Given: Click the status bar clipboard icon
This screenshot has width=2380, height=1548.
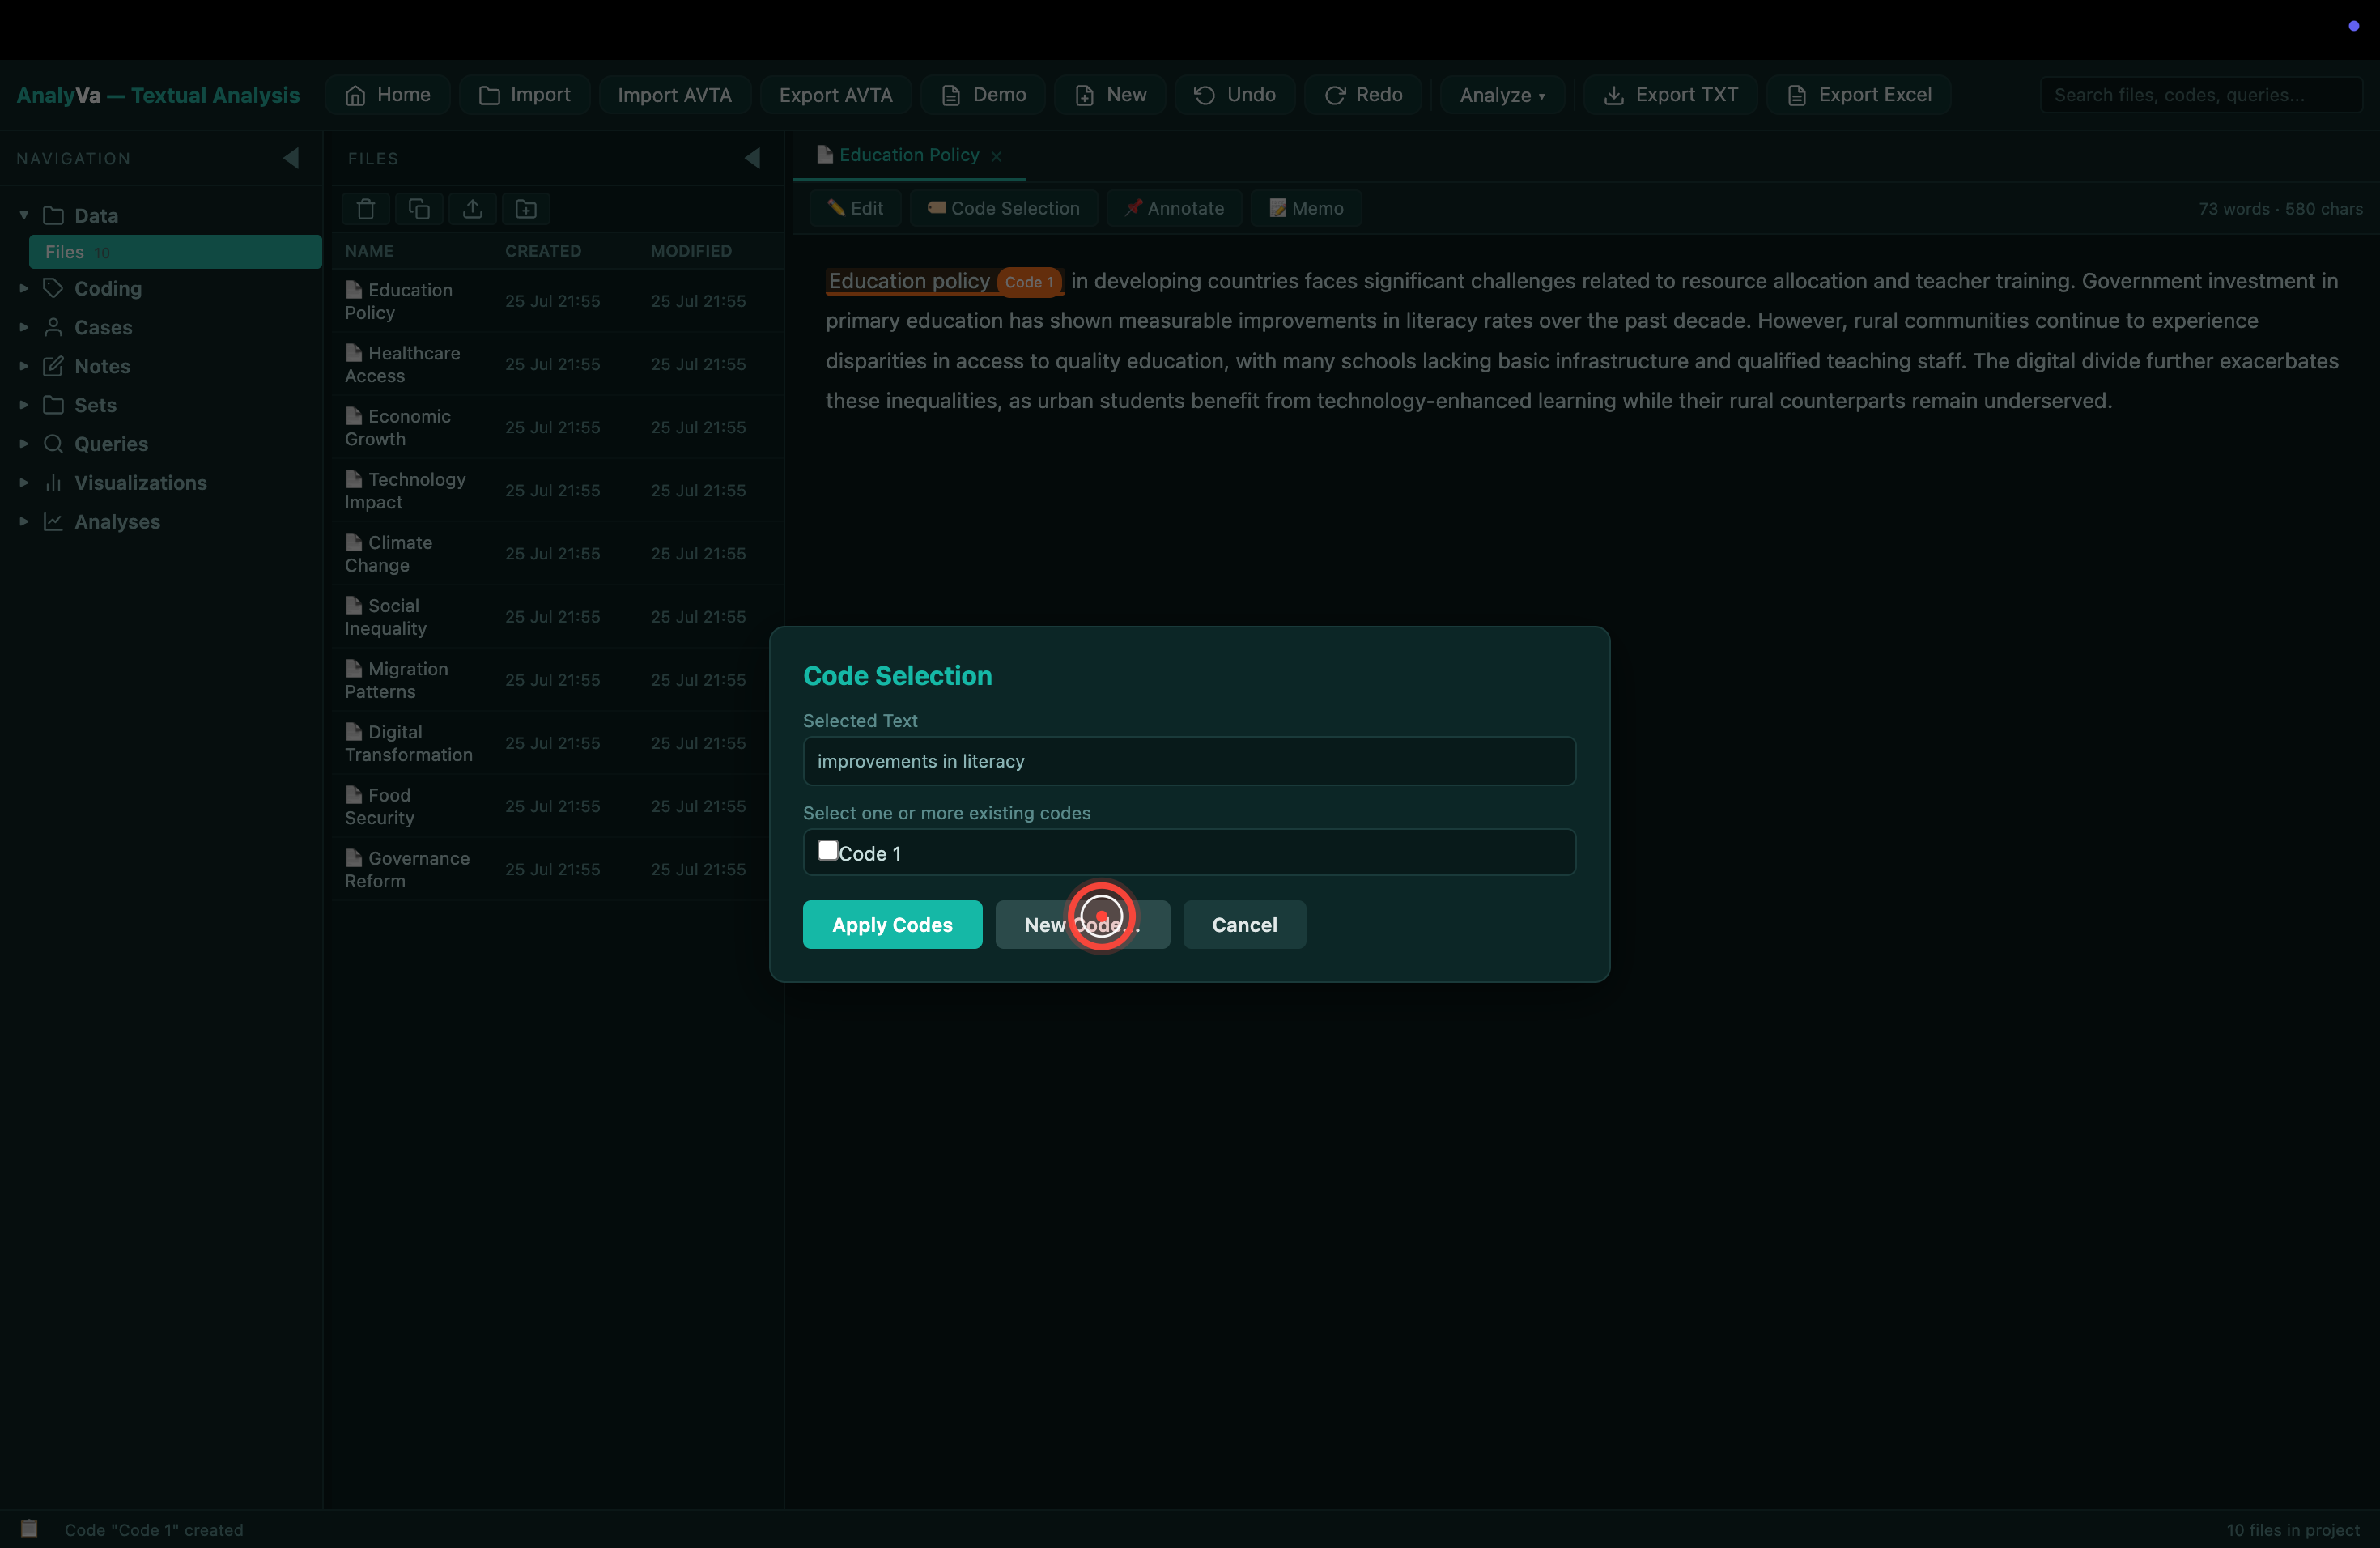Looking at the screenshot, I should [x=29, y=1529].
